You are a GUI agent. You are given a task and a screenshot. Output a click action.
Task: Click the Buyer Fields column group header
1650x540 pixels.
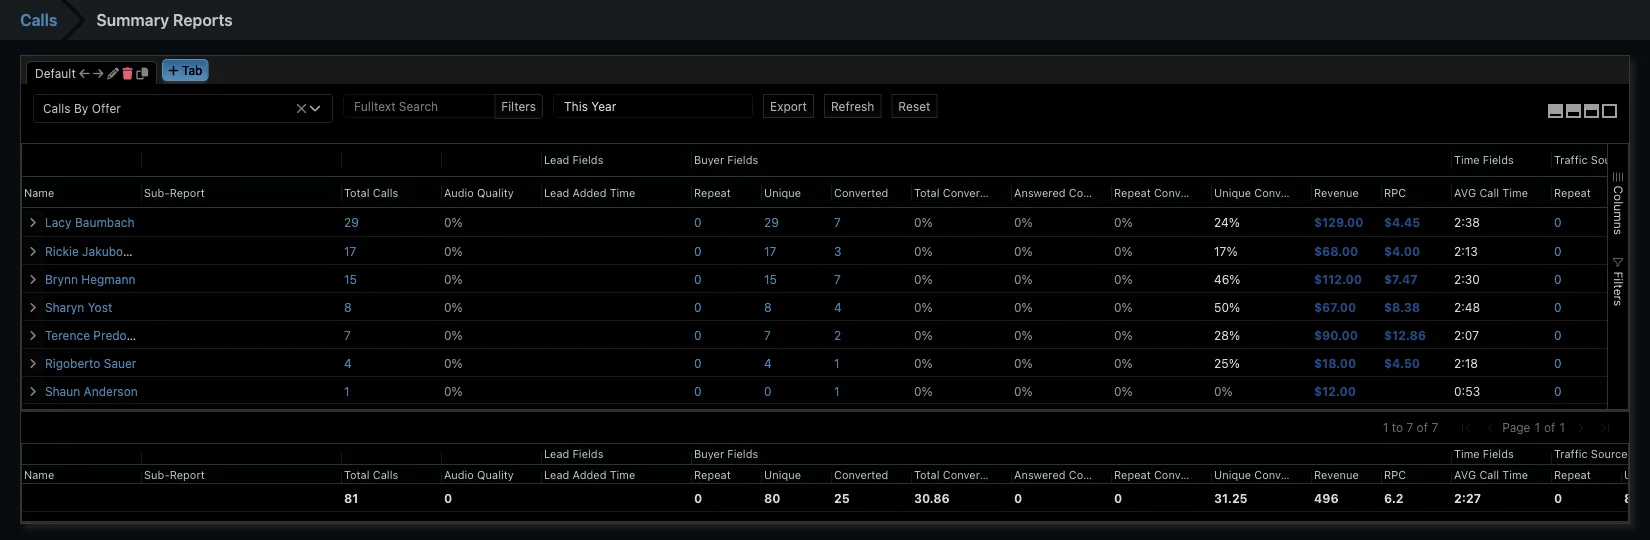[726, 160]
